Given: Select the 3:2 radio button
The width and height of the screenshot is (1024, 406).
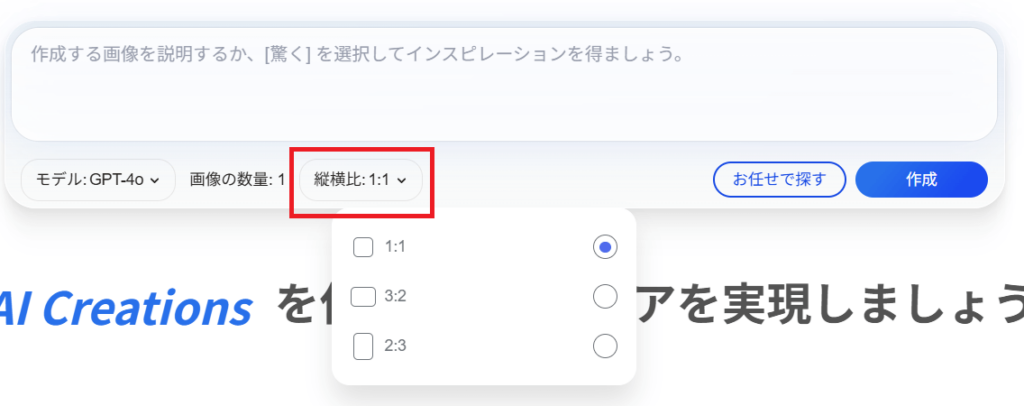Looking at the screenshot, I should coord(605,297).
